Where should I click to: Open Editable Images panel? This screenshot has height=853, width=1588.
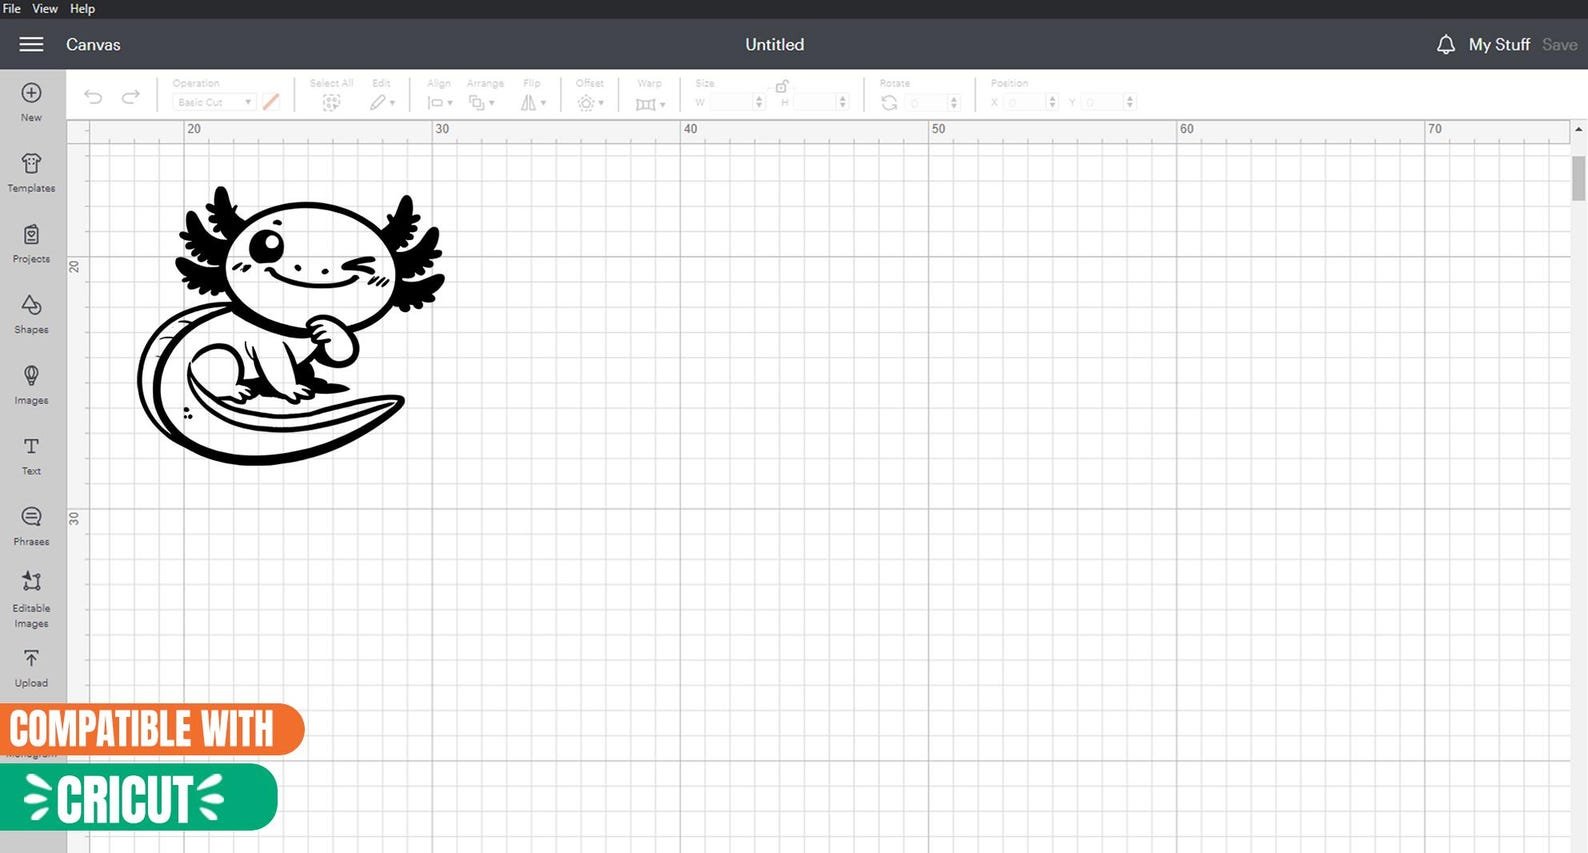31,600
